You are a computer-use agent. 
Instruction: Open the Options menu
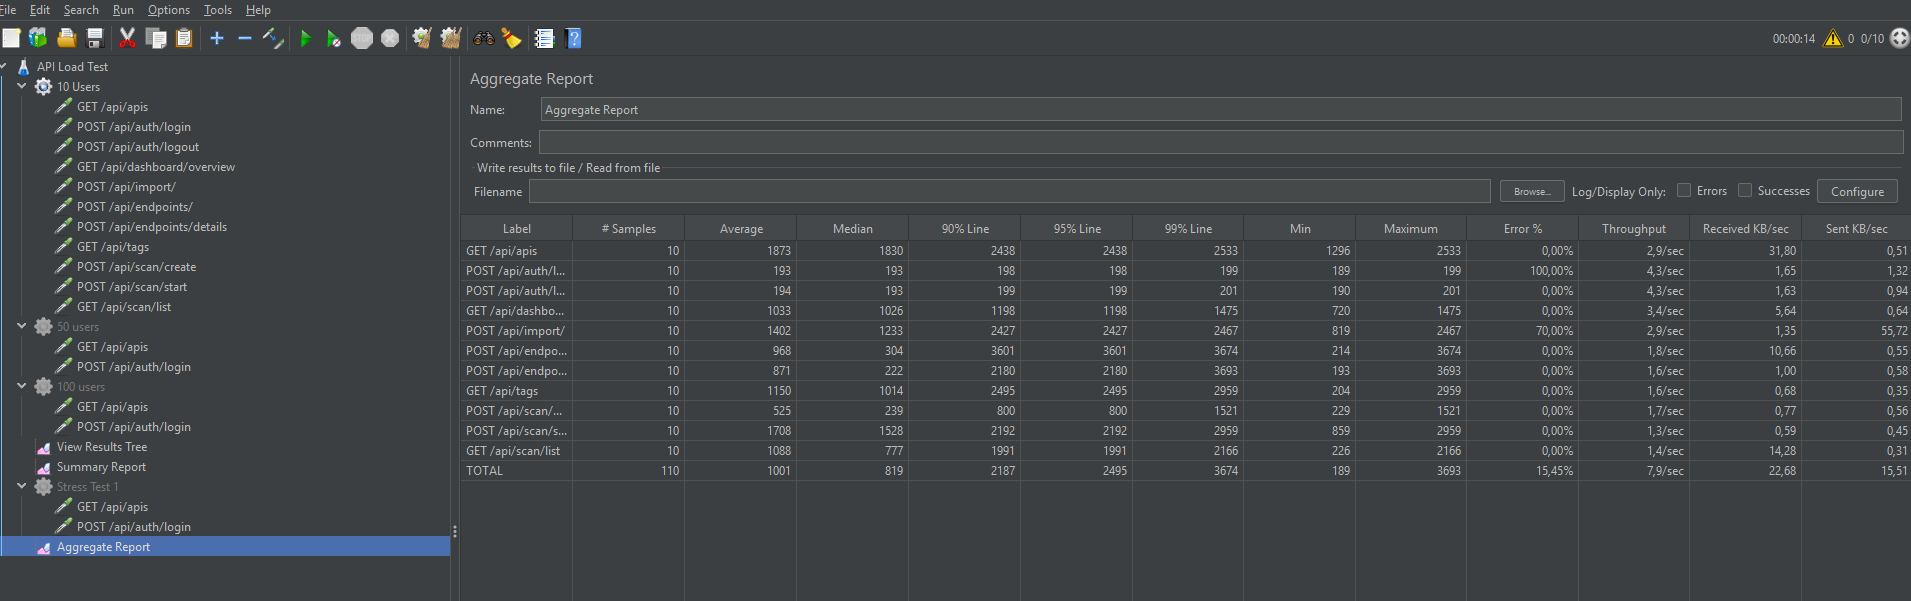168,10
